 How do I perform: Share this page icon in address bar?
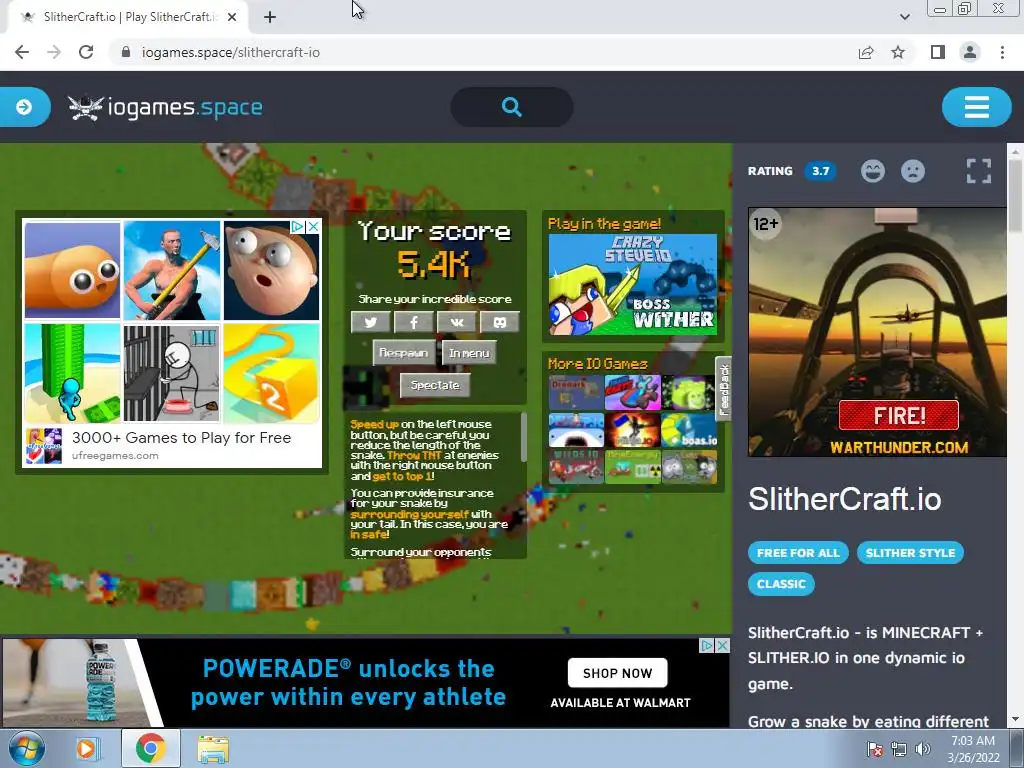(x=866, y=52)
